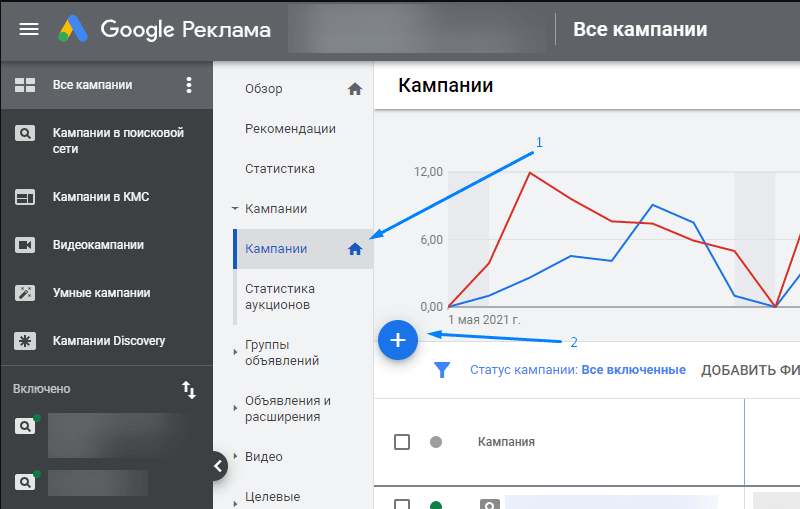Screen dimensions: 800x509
Task: Open Умные кампании
Action: 101,293
